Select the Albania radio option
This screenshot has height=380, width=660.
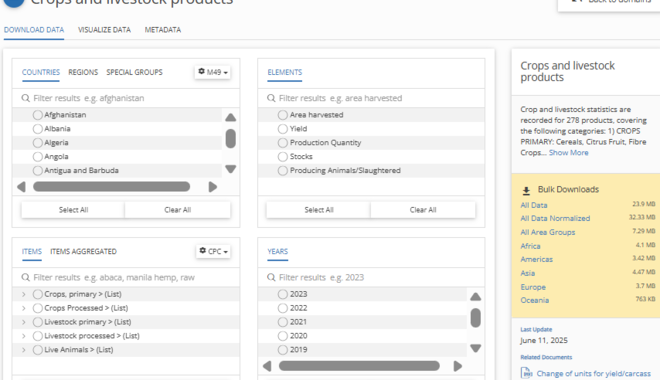(37, 128)
